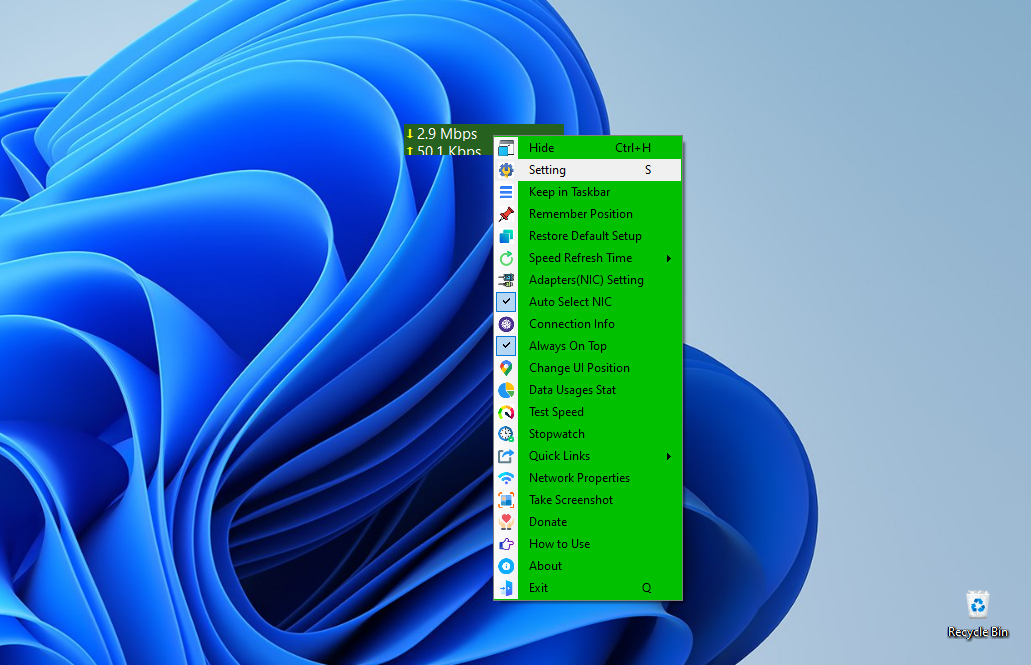Choose Restore Default Setup from menu

coord(585,236)
